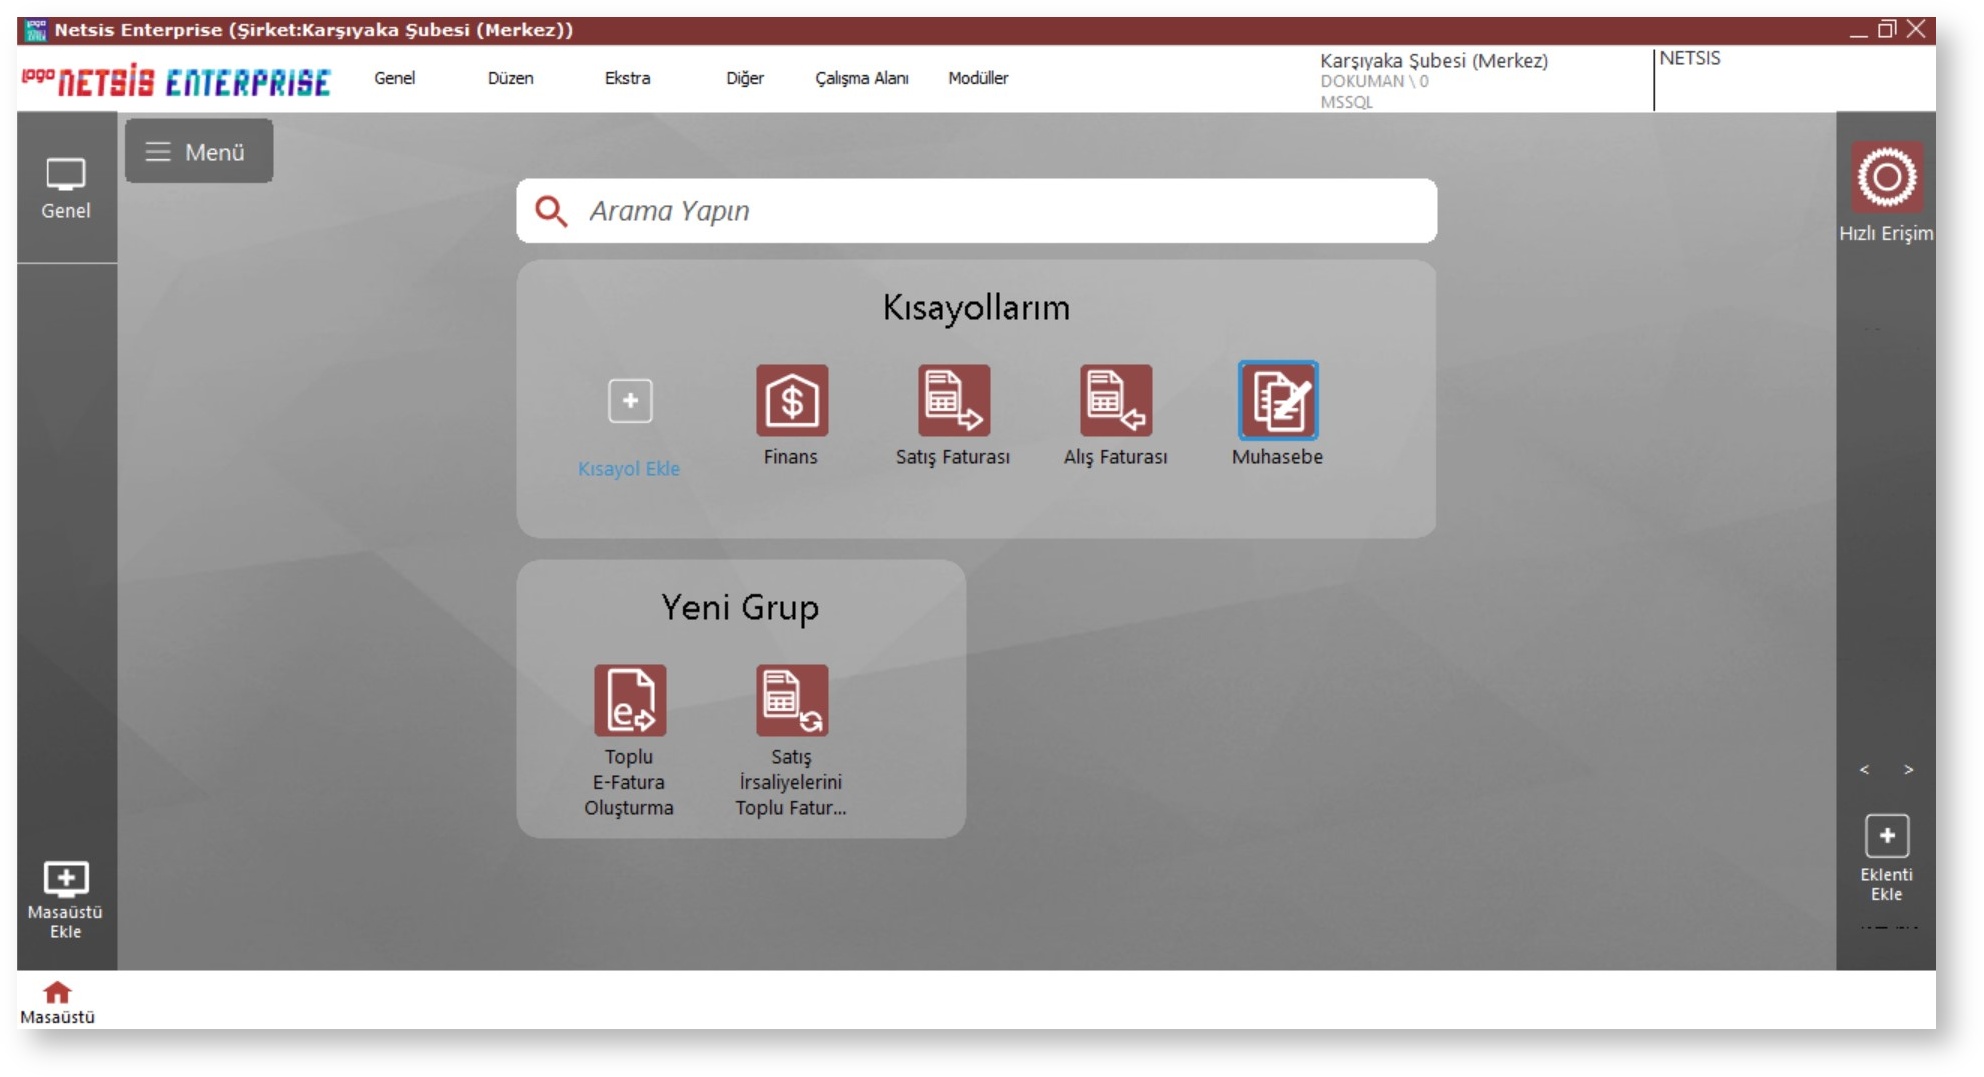Click the search magnifier icon
Viewport: 1984px width, 1077px height.
[551, 211]
